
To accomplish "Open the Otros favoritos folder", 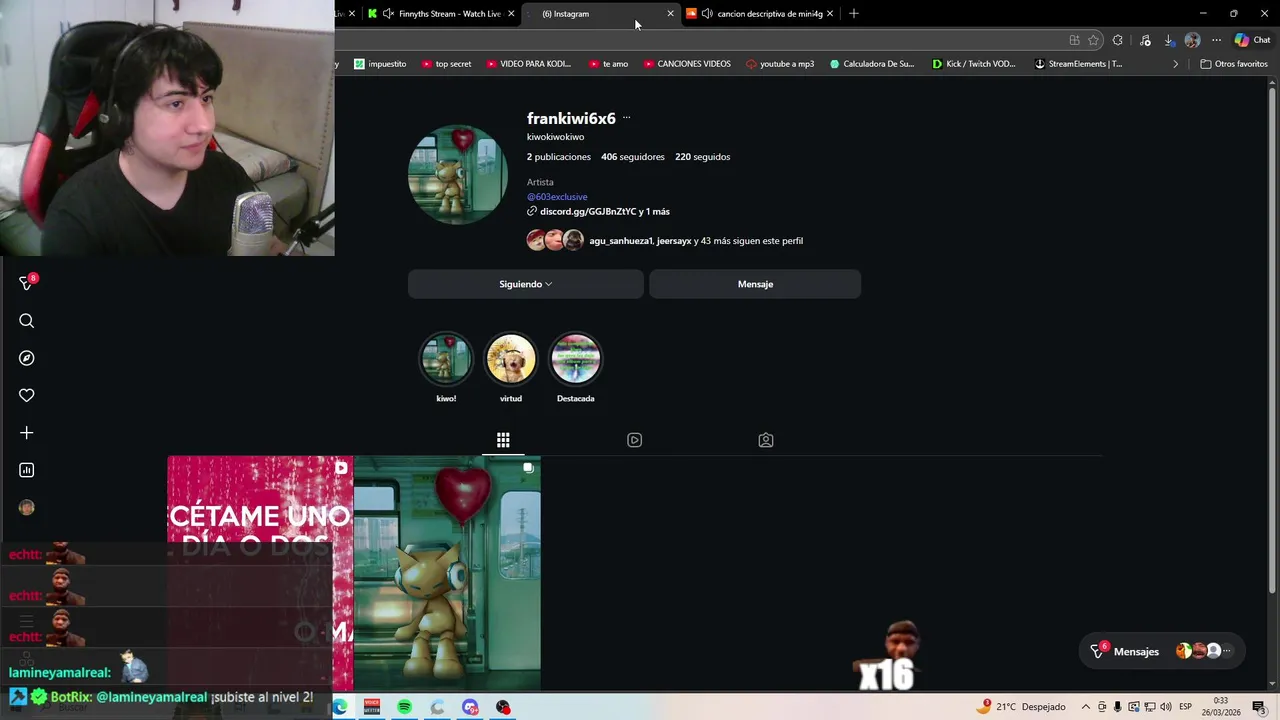I will 1234,64.
